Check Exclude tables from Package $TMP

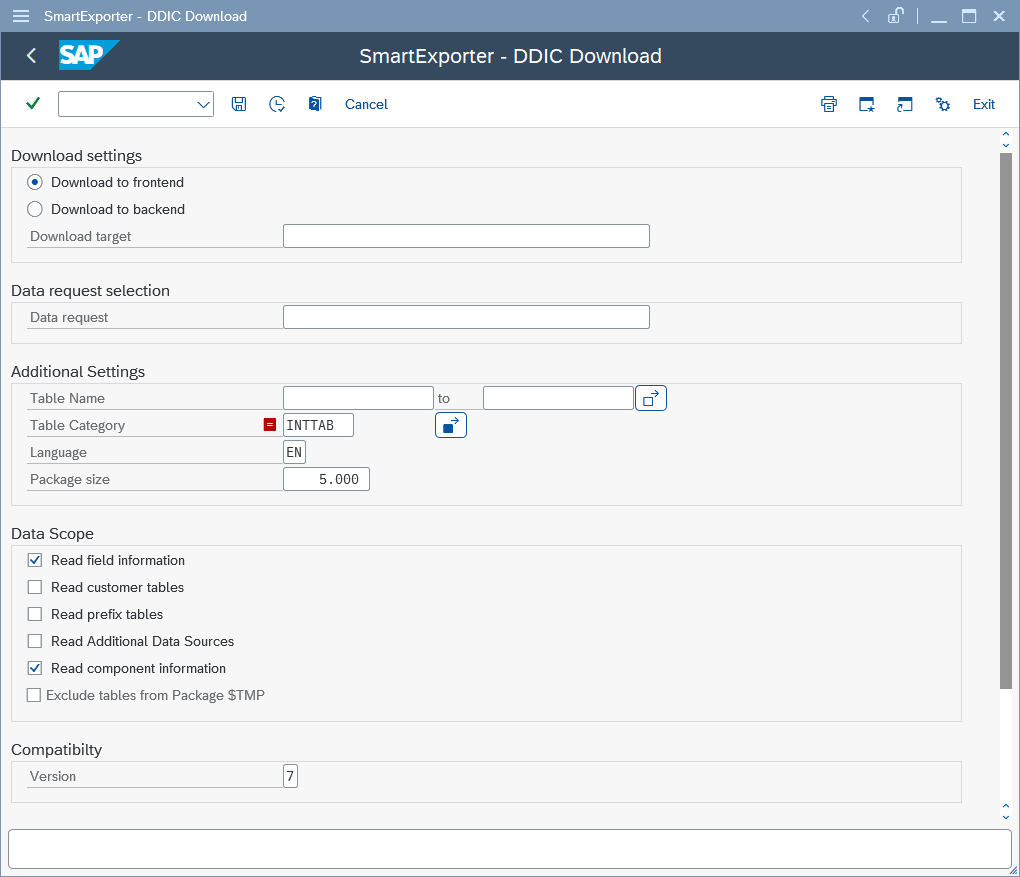point(34,695)
